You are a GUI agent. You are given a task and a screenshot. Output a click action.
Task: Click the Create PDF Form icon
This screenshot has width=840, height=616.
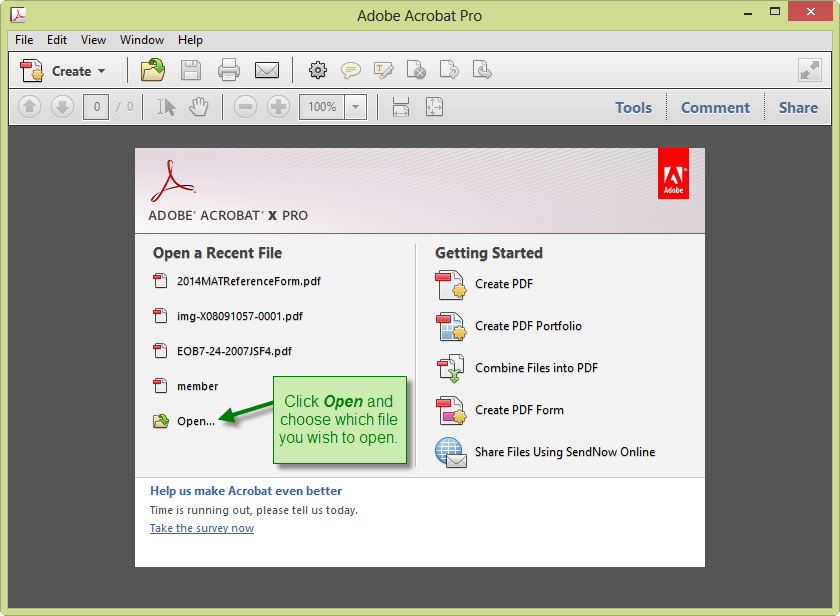pyautogui.click(x=451, y=410)
